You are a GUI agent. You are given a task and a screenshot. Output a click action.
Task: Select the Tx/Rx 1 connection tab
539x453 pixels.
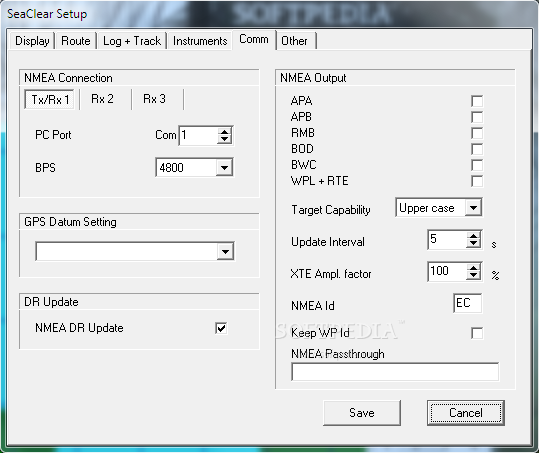pyautogui.click(x=50, y=100)
